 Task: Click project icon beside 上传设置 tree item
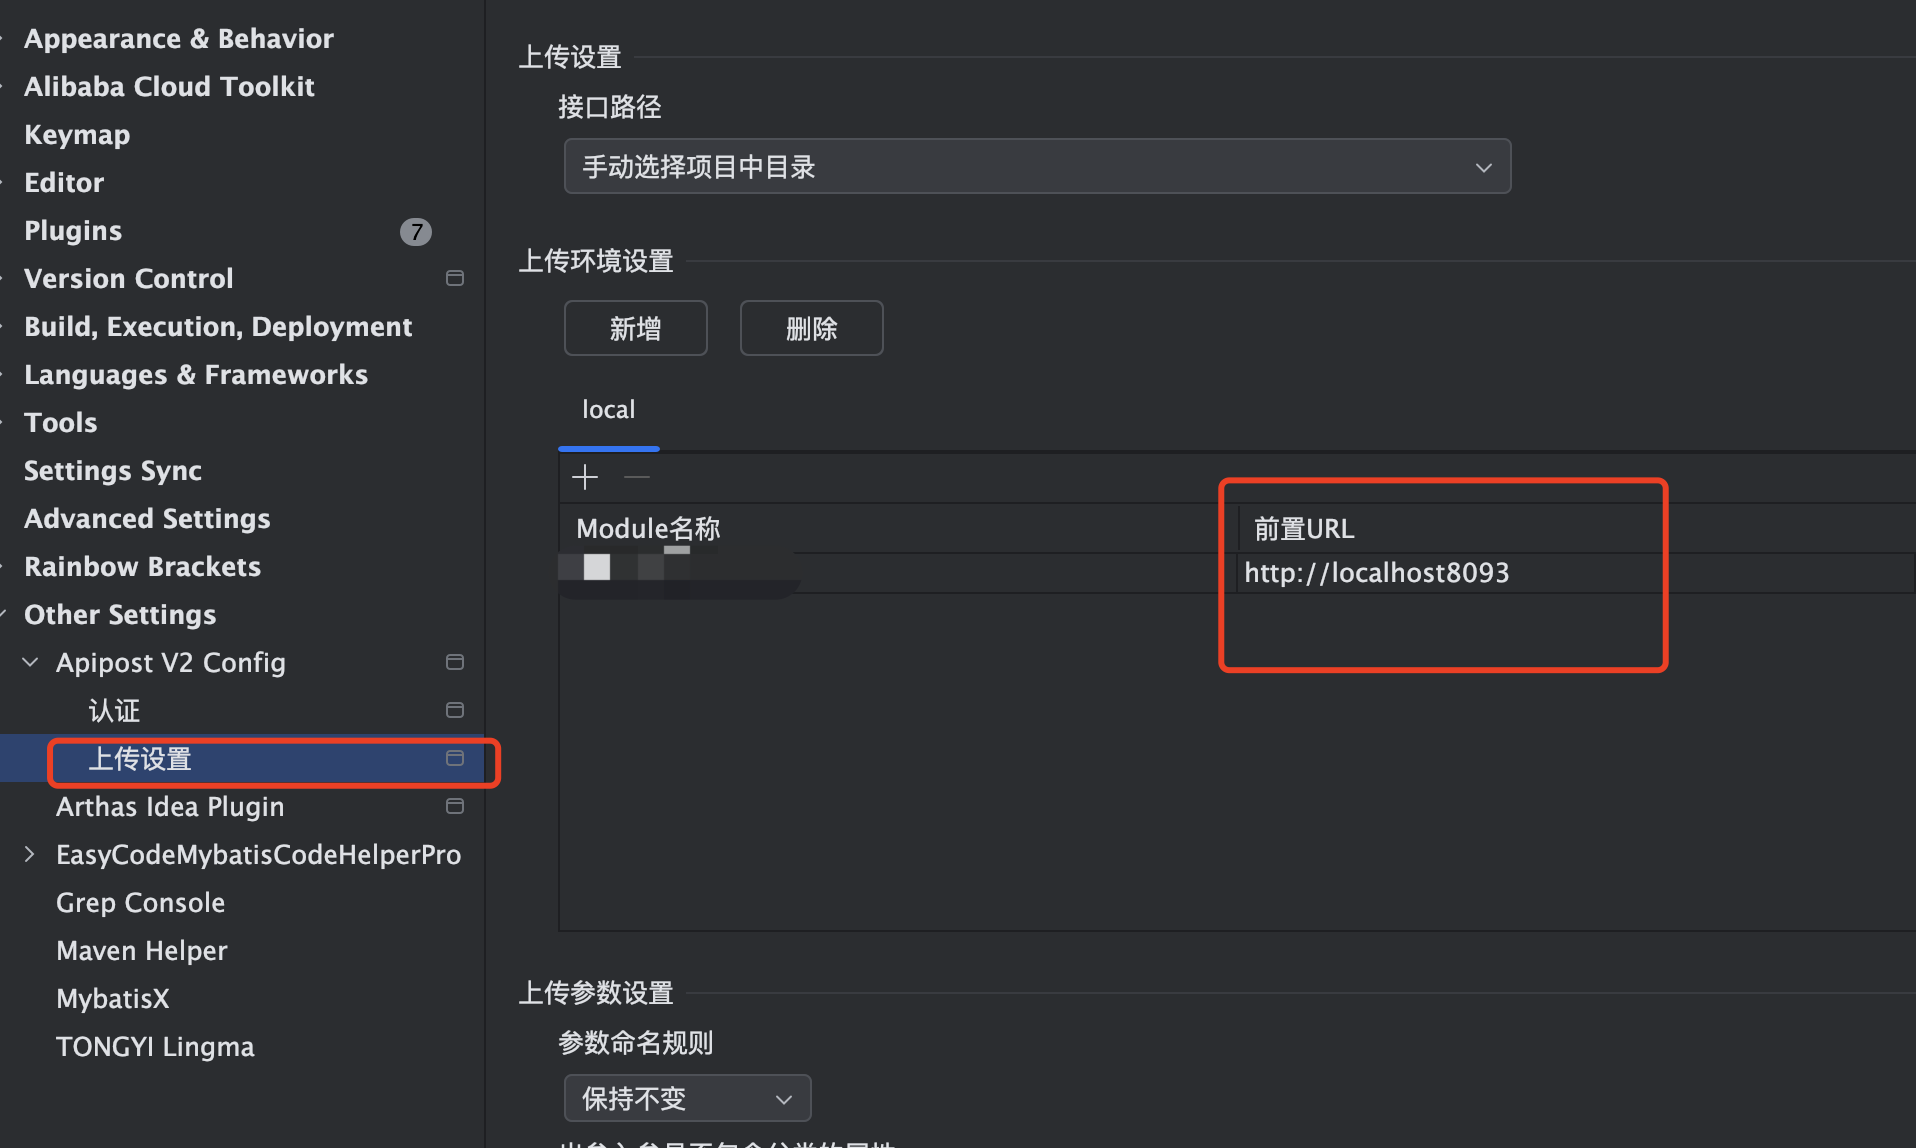tap(455, 758)
